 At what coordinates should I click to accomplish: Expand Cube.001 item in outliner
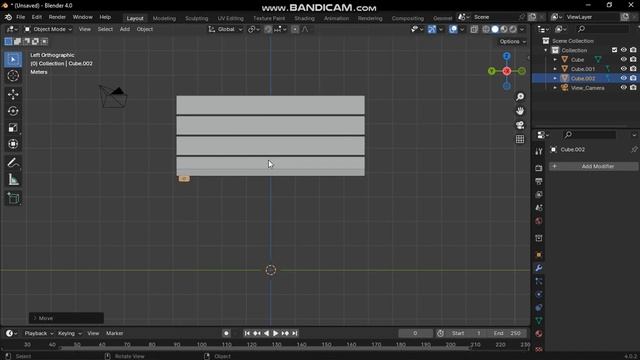pyautogui.click(x=555, y=69)
